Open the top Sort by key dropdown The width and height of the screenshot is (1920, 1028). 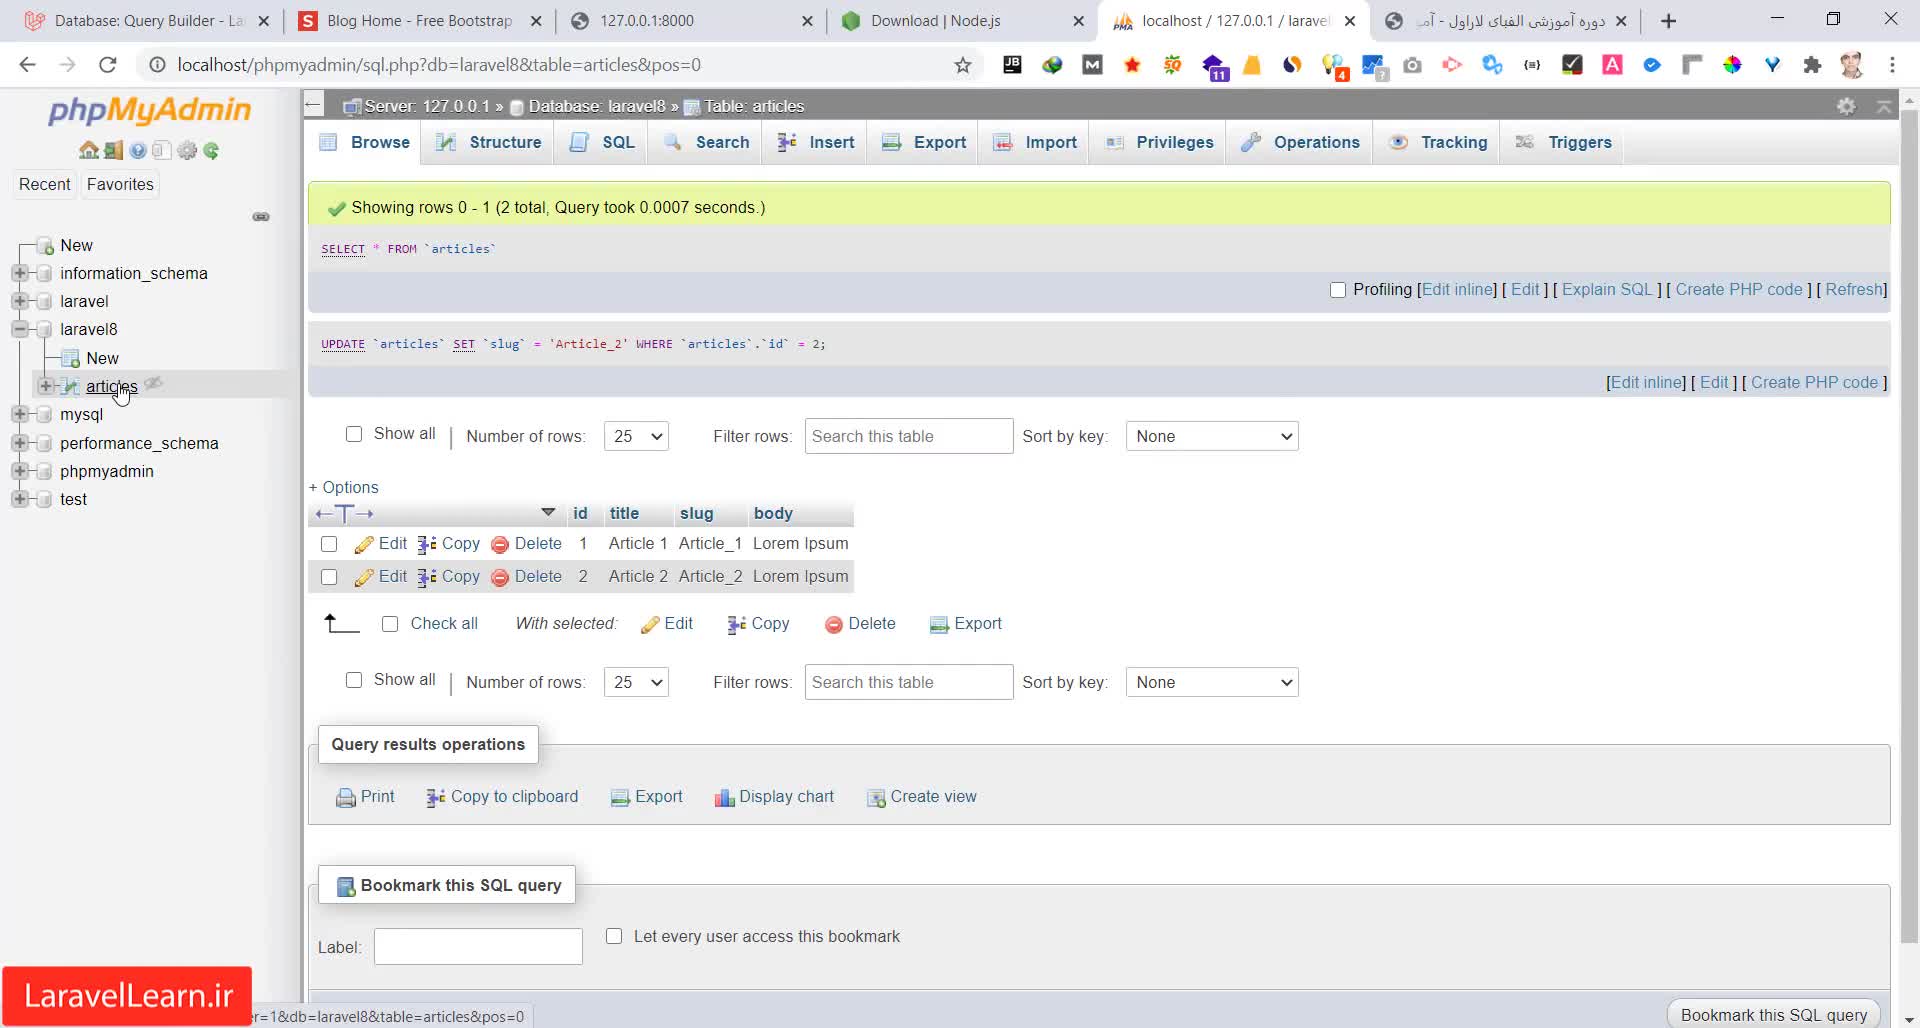coord(1211,437)
